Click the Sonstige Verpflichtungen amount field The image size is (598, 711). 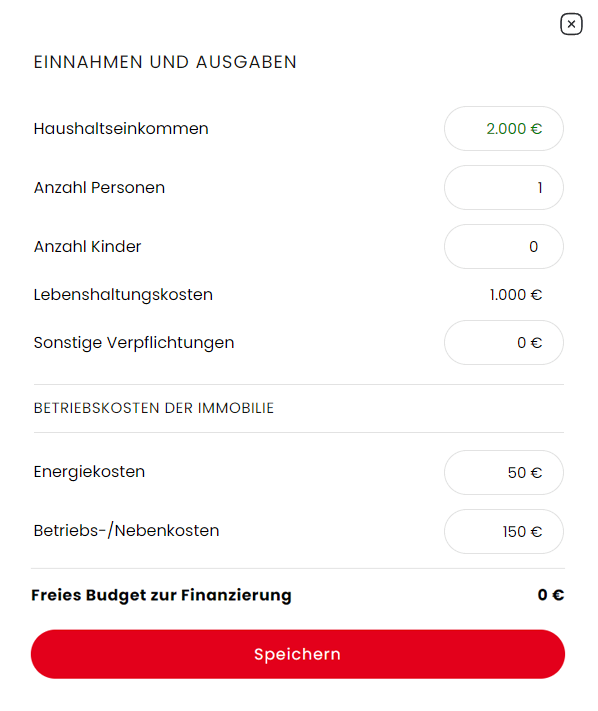point(504,343)
